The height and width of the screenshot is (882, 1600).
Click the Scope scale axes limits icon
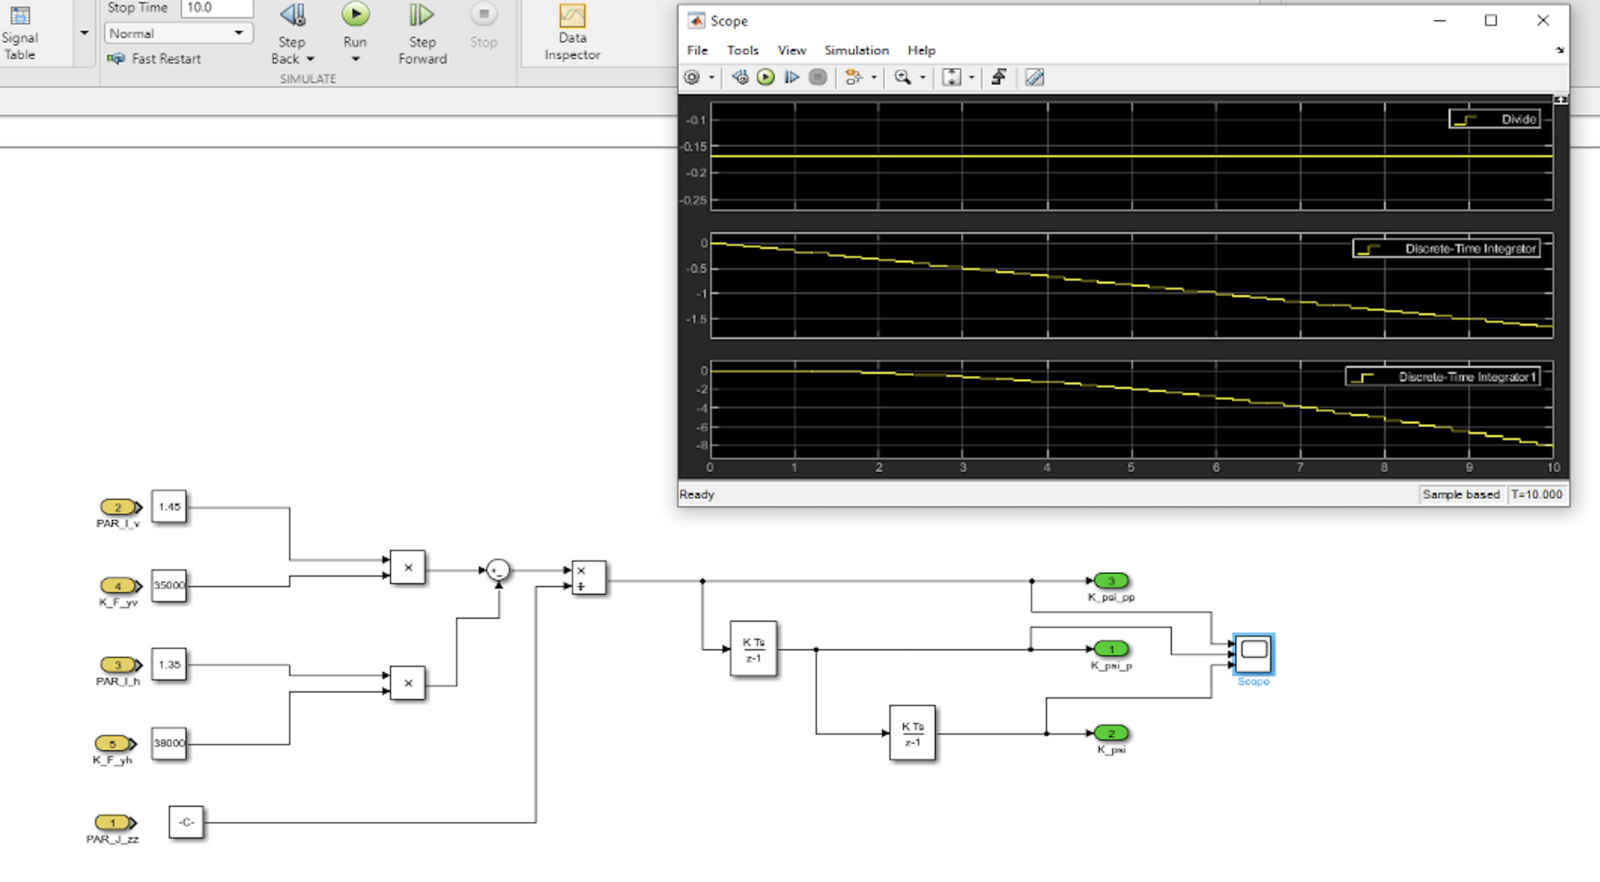coord(951,77)
